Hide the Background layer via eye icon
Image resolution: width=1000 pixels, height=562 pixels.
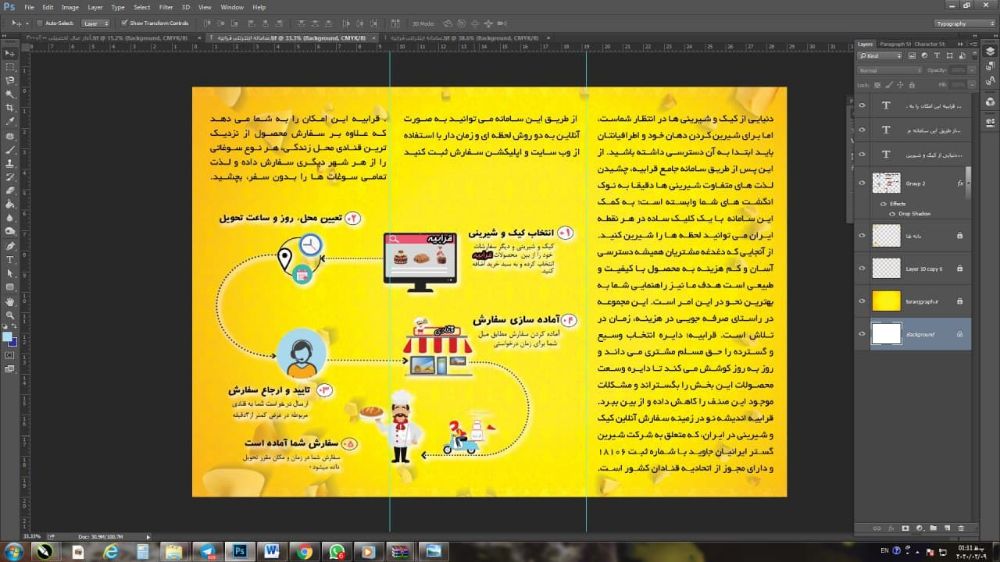click(862, 334)
